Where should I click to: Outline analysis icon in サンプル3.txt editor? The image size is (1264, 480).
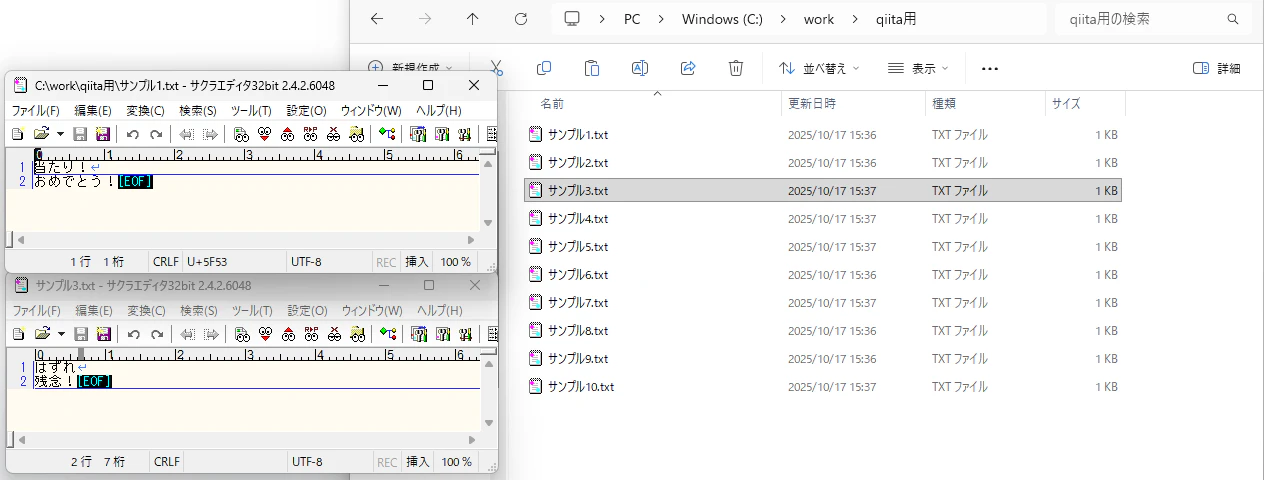click(x=387, y=333)
